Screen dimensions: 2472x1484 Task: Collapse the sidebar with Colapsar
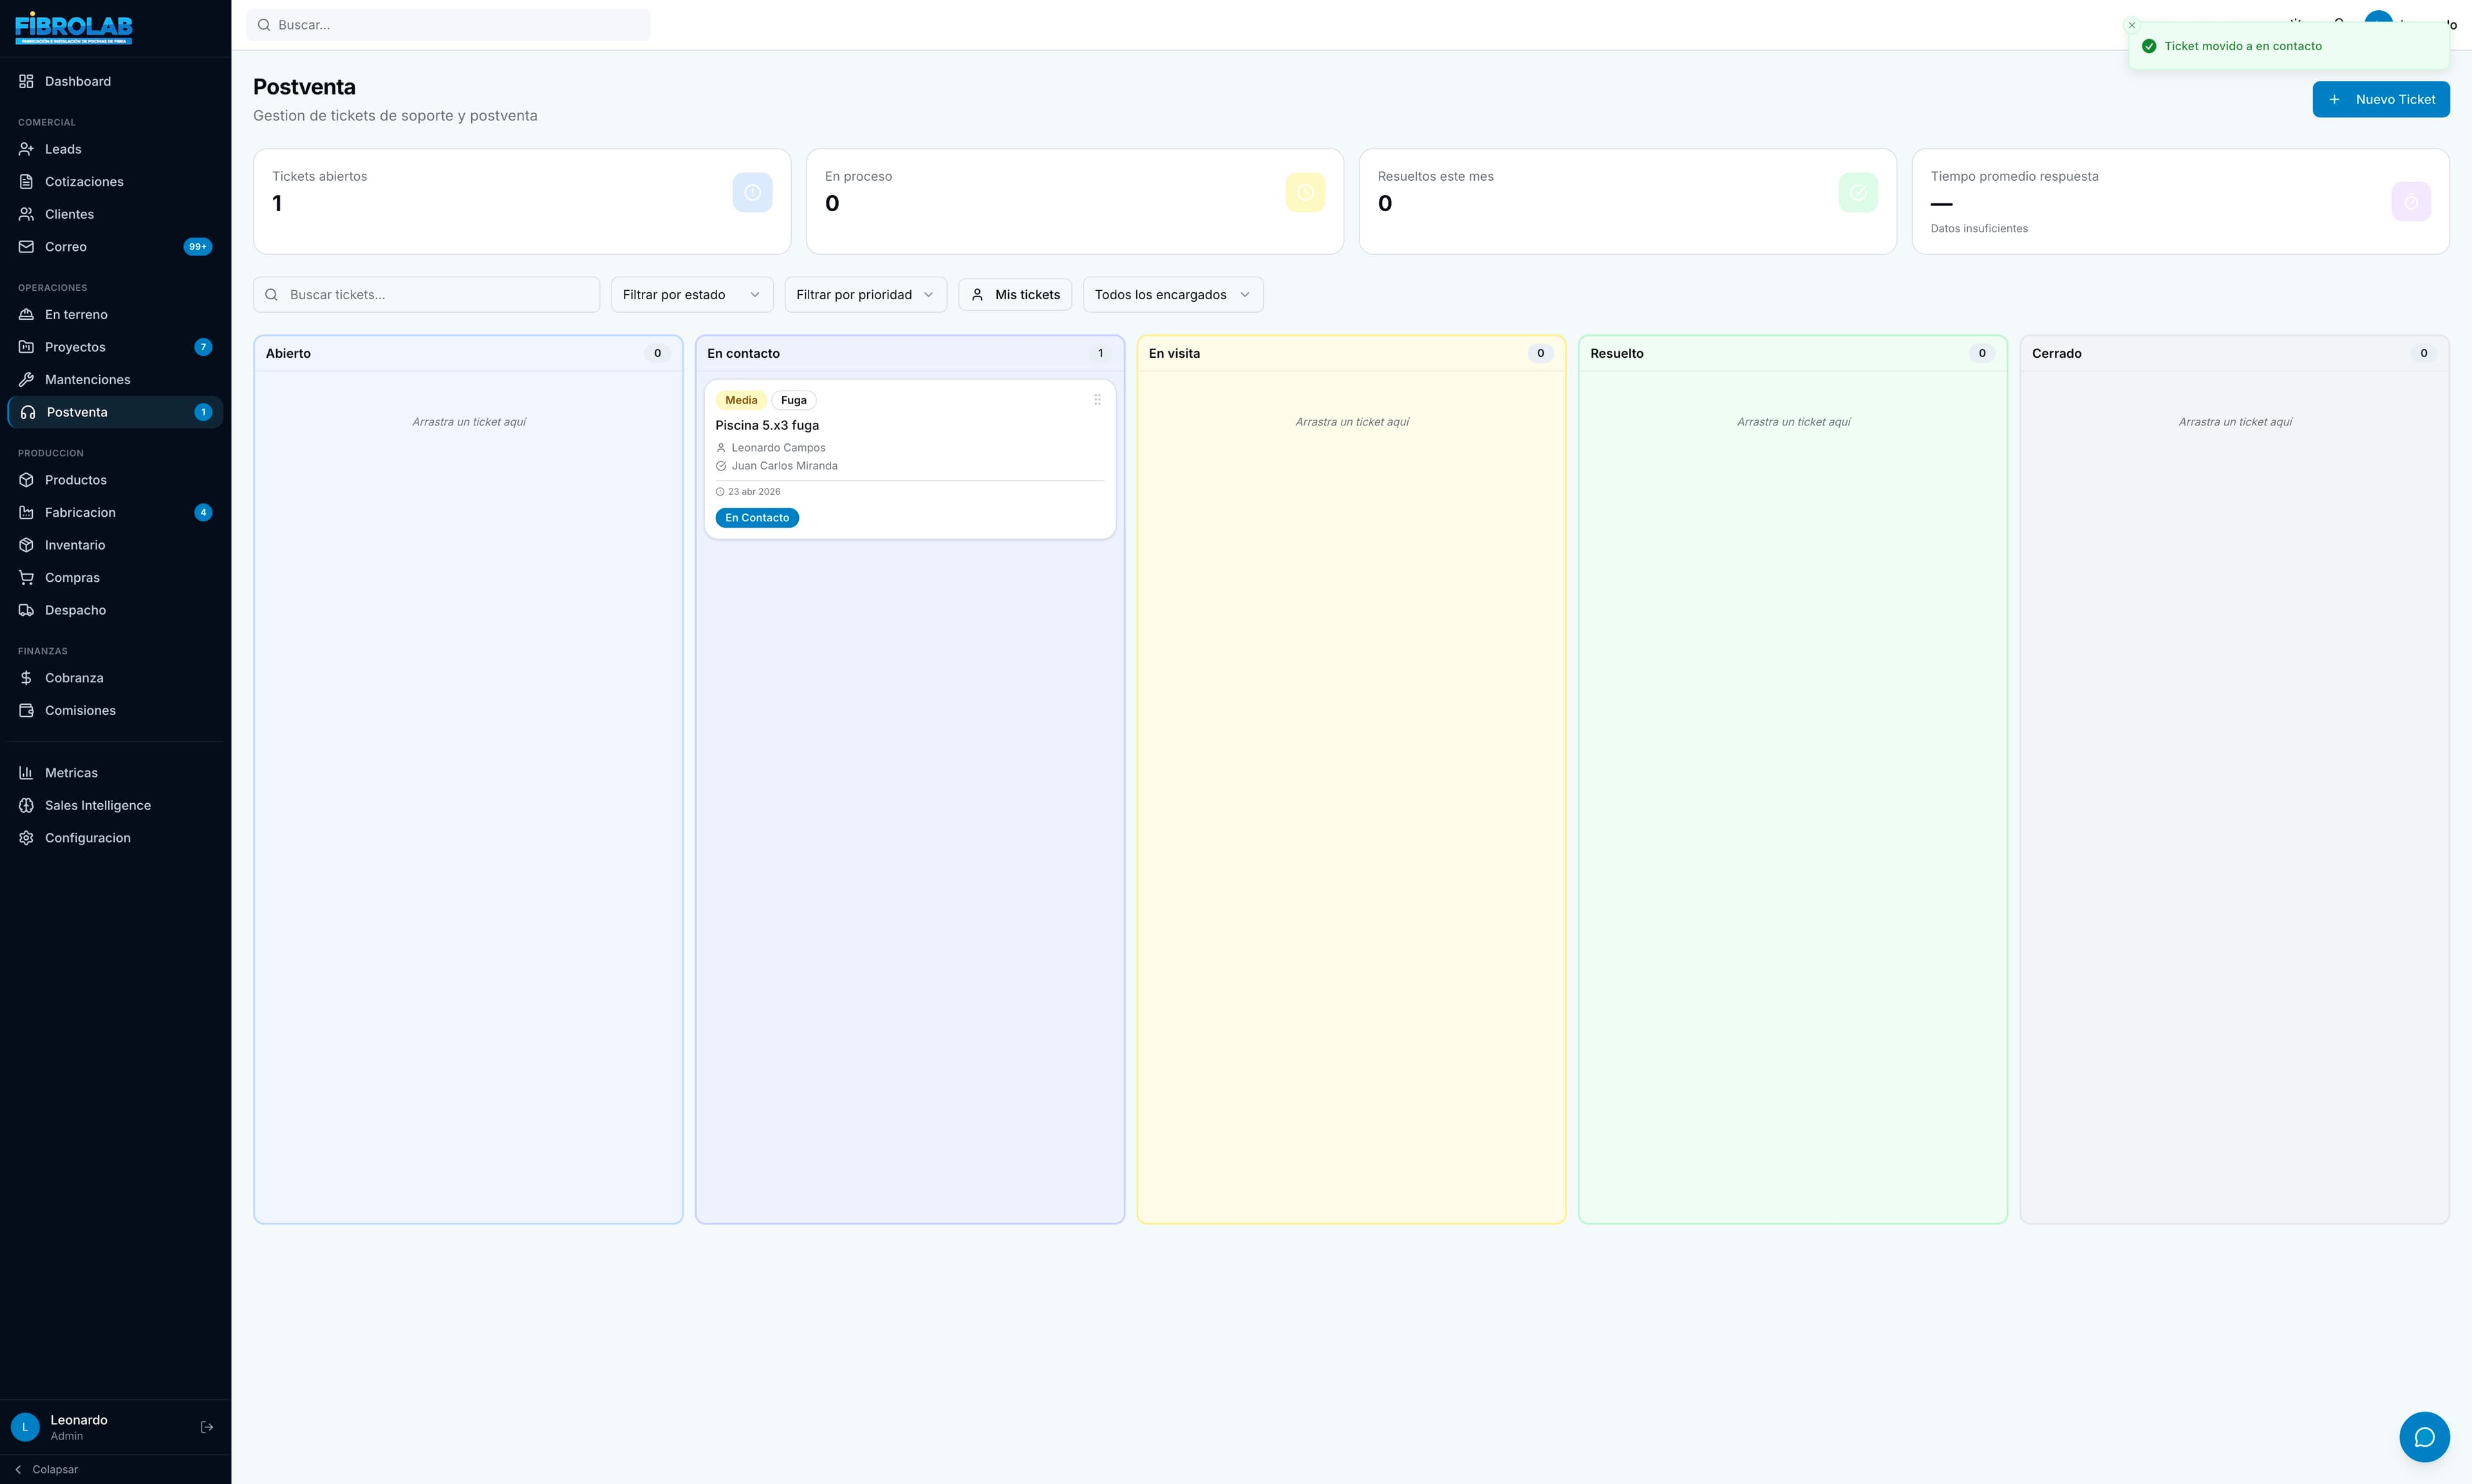46,1469
